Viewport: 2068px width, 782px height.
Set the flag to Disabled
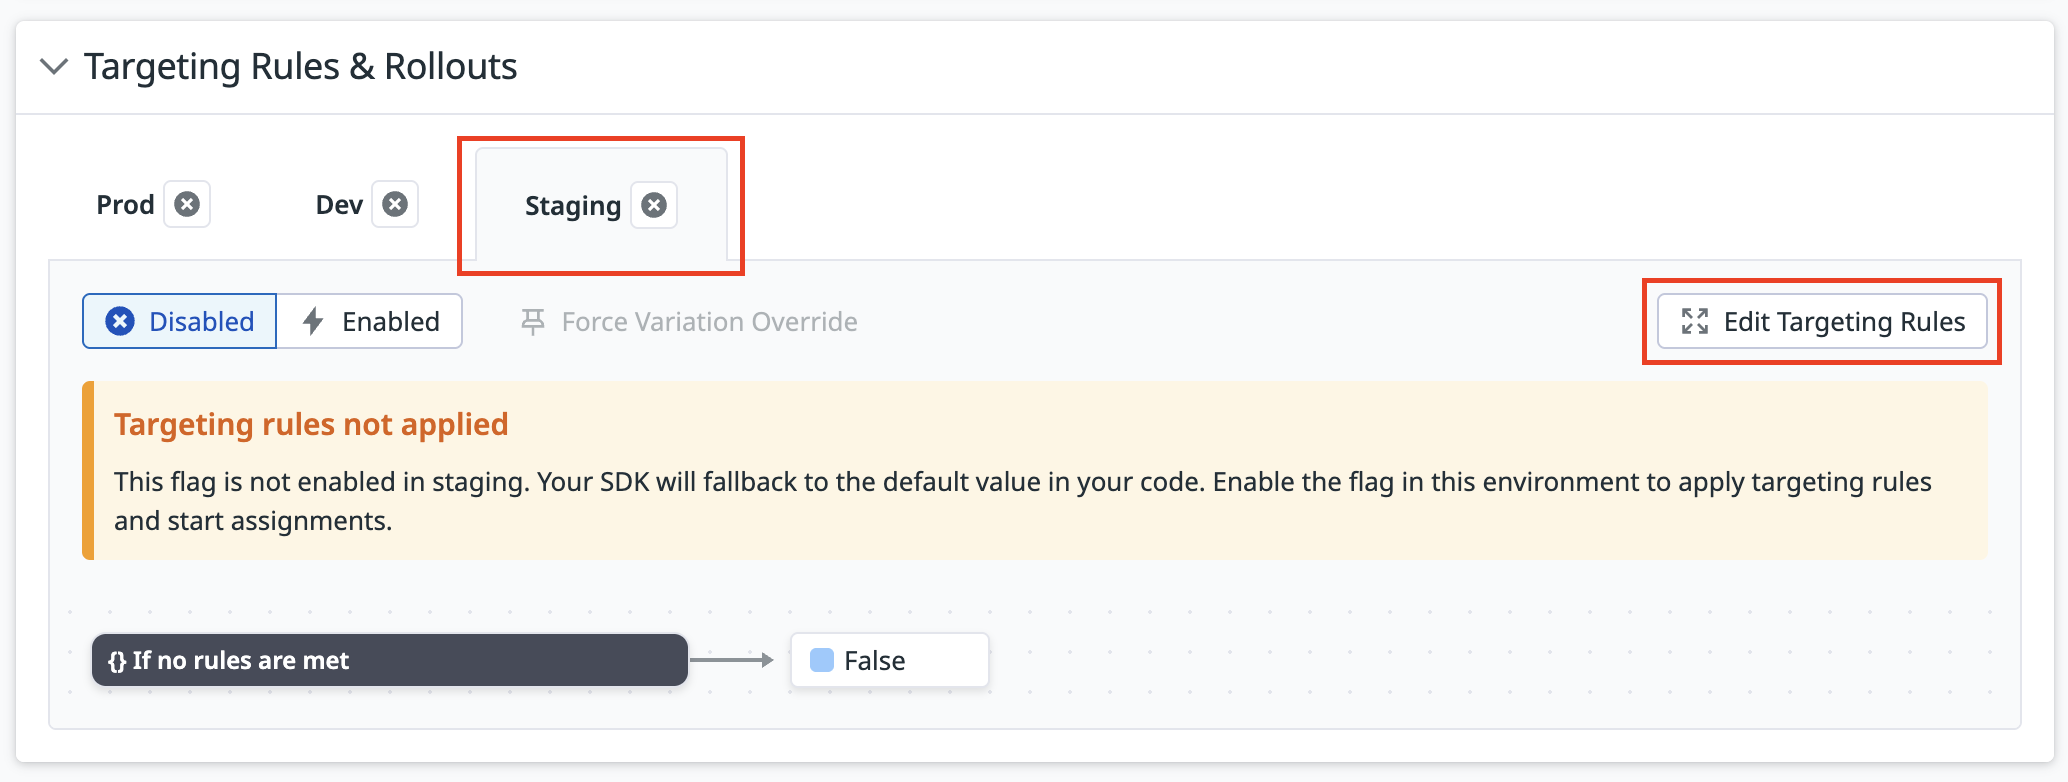pos(180,321)
